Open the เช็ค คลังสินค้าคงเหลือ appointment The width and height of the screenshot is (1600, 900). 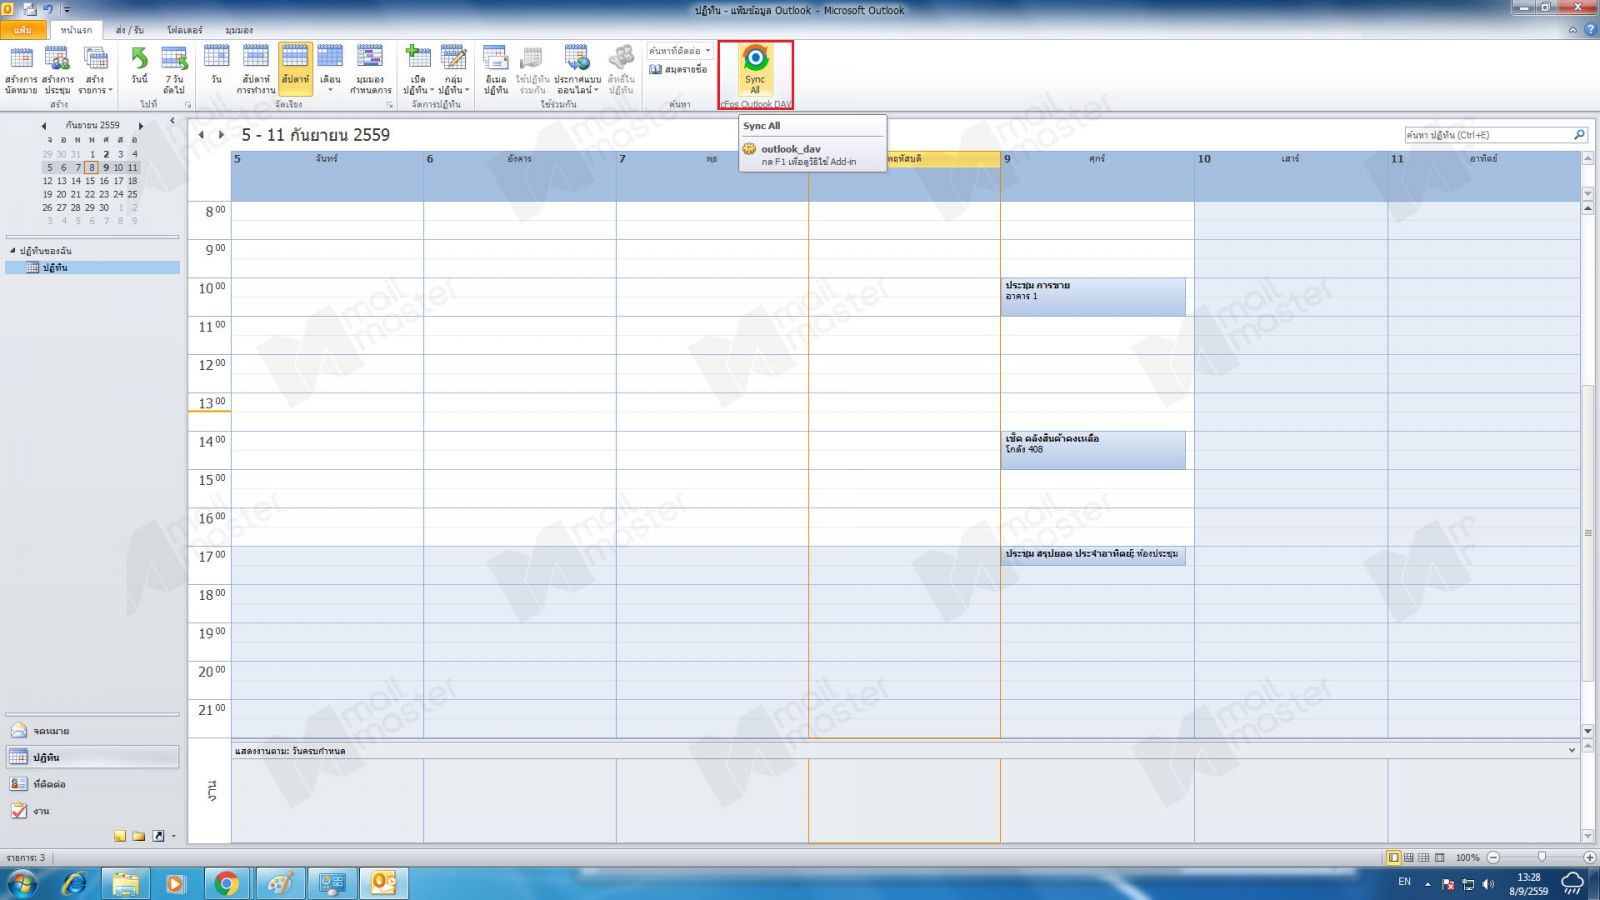click(1093, 450)
